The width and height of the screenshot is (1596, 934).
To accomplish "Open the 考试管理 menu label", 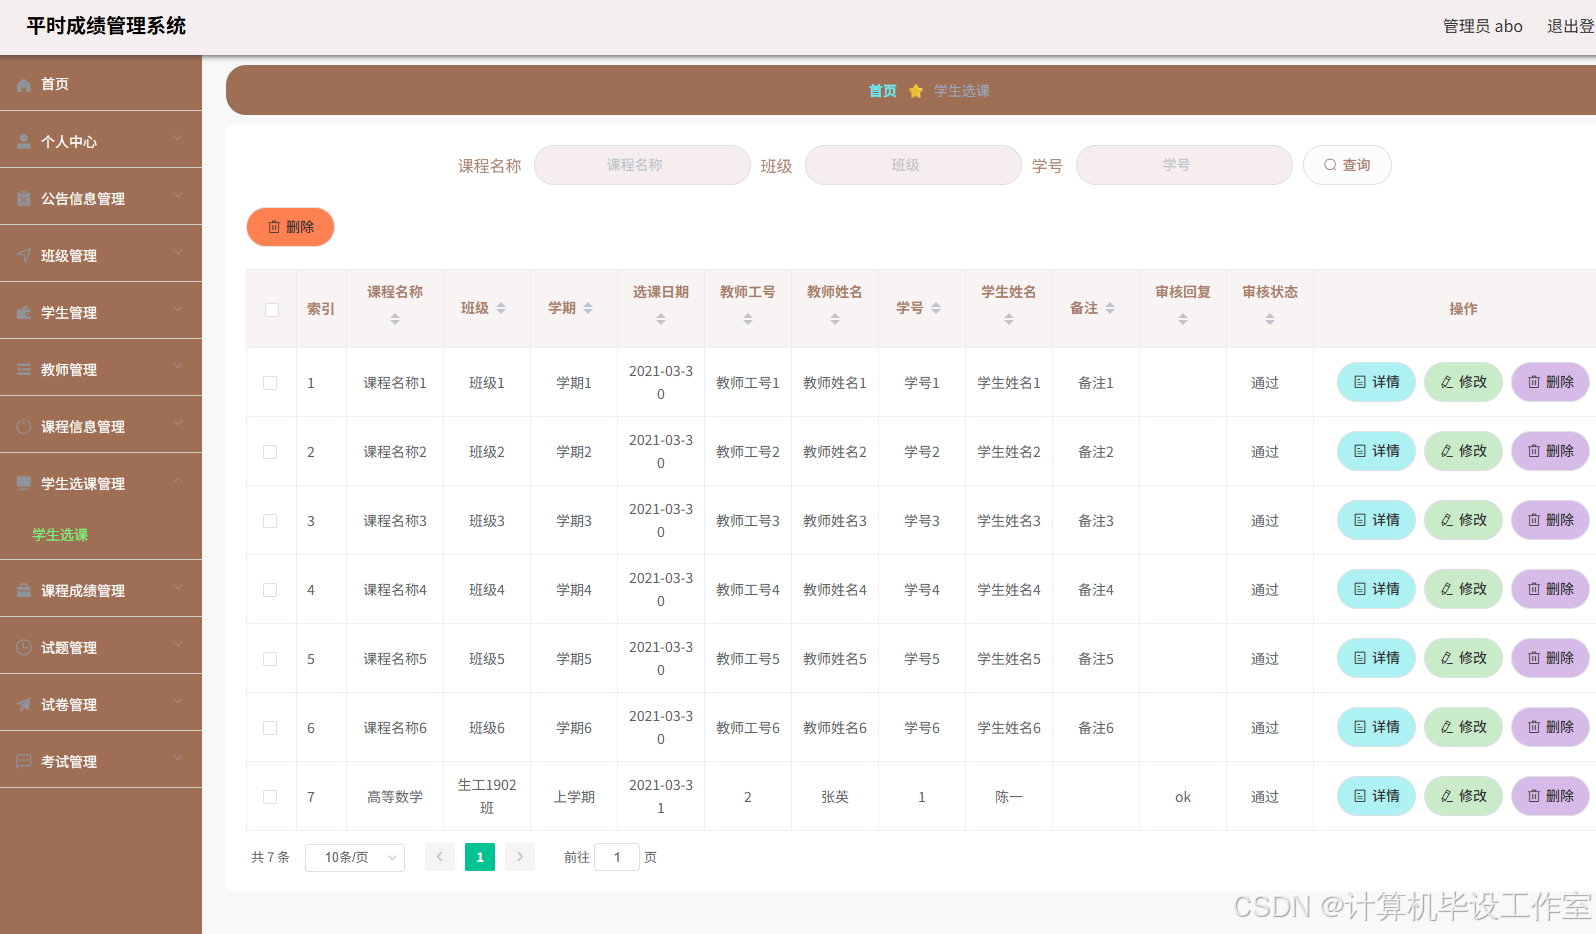I will [69, 762].
